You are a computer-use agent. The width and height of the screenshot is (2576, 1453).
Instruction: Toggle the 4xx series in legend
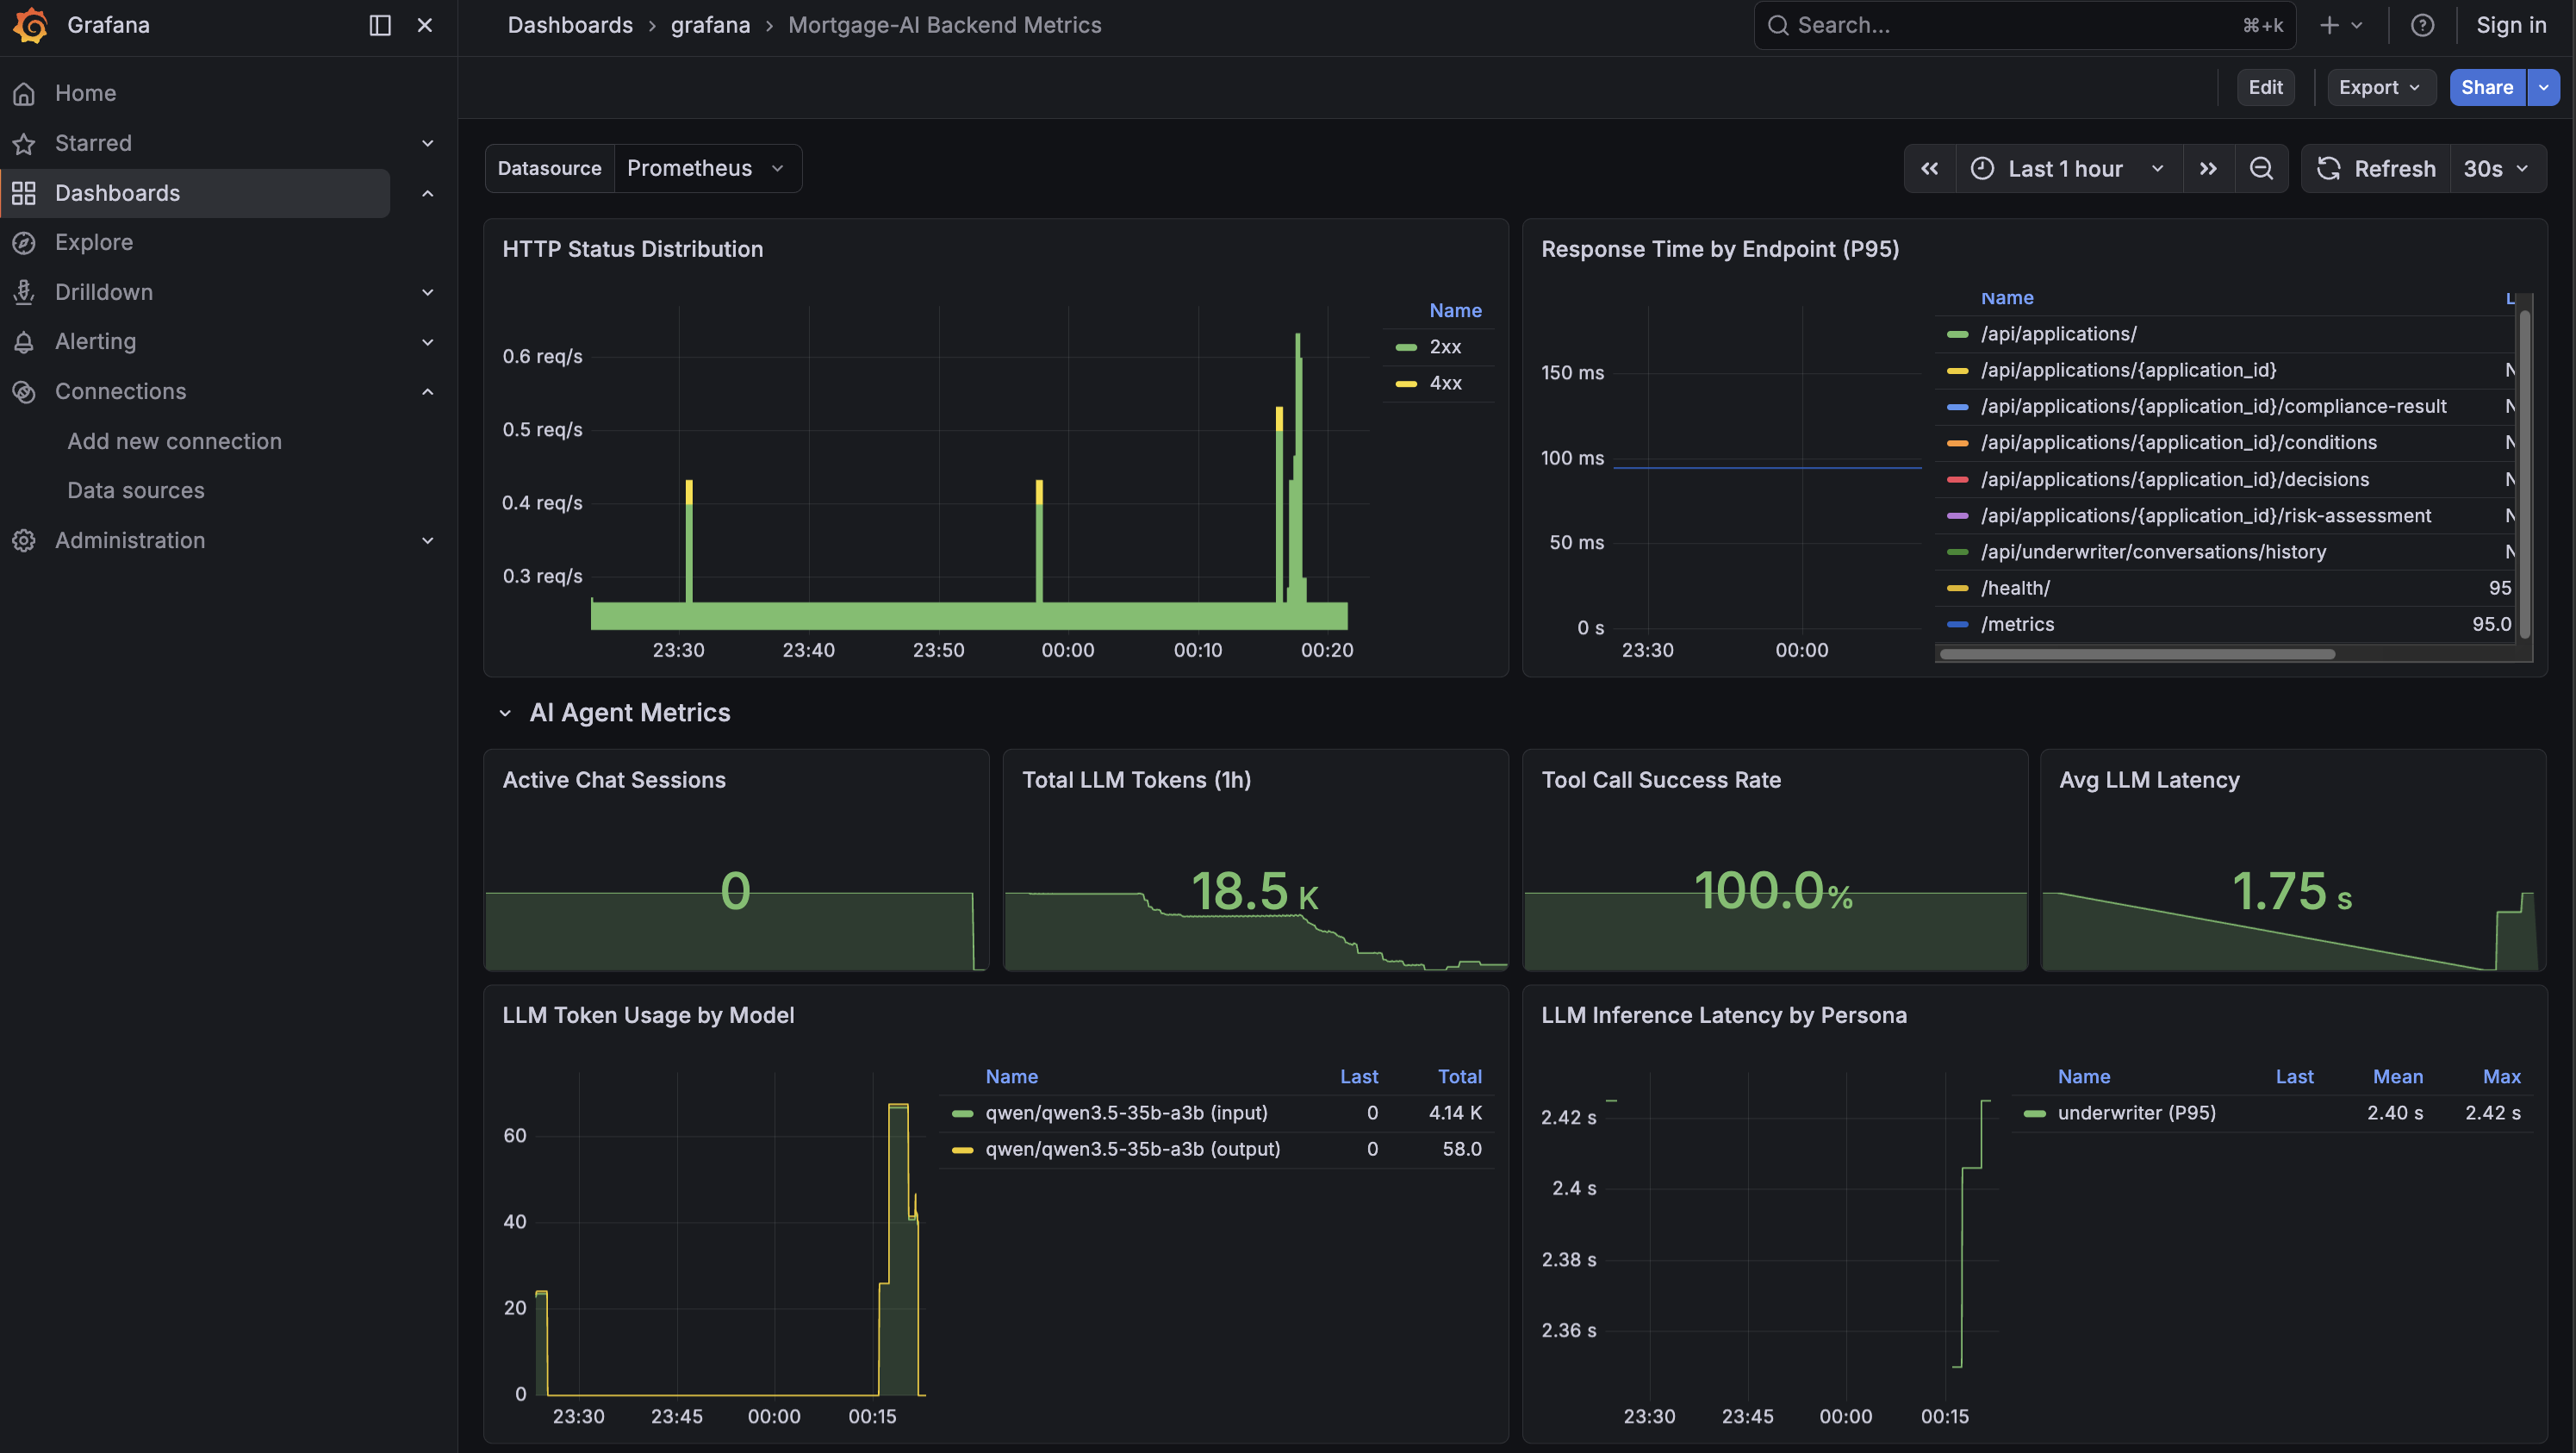[1444, 383]
